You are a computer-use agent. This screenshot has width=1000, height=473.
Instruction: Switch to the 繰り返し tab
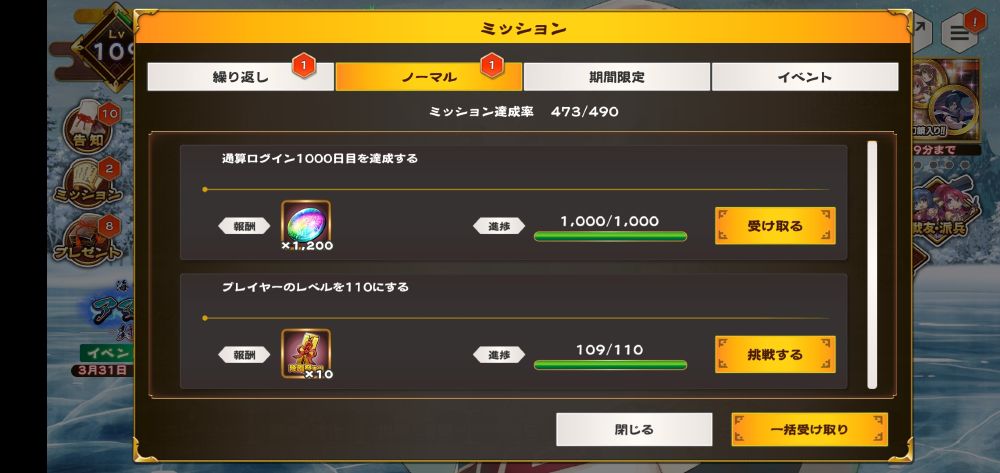pyautogui.click(x=240, y=77)
